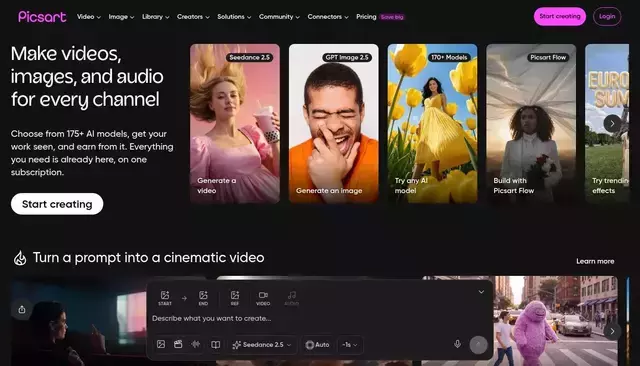Open the Seedance 2.5 Generate a video card

[235, 124]
